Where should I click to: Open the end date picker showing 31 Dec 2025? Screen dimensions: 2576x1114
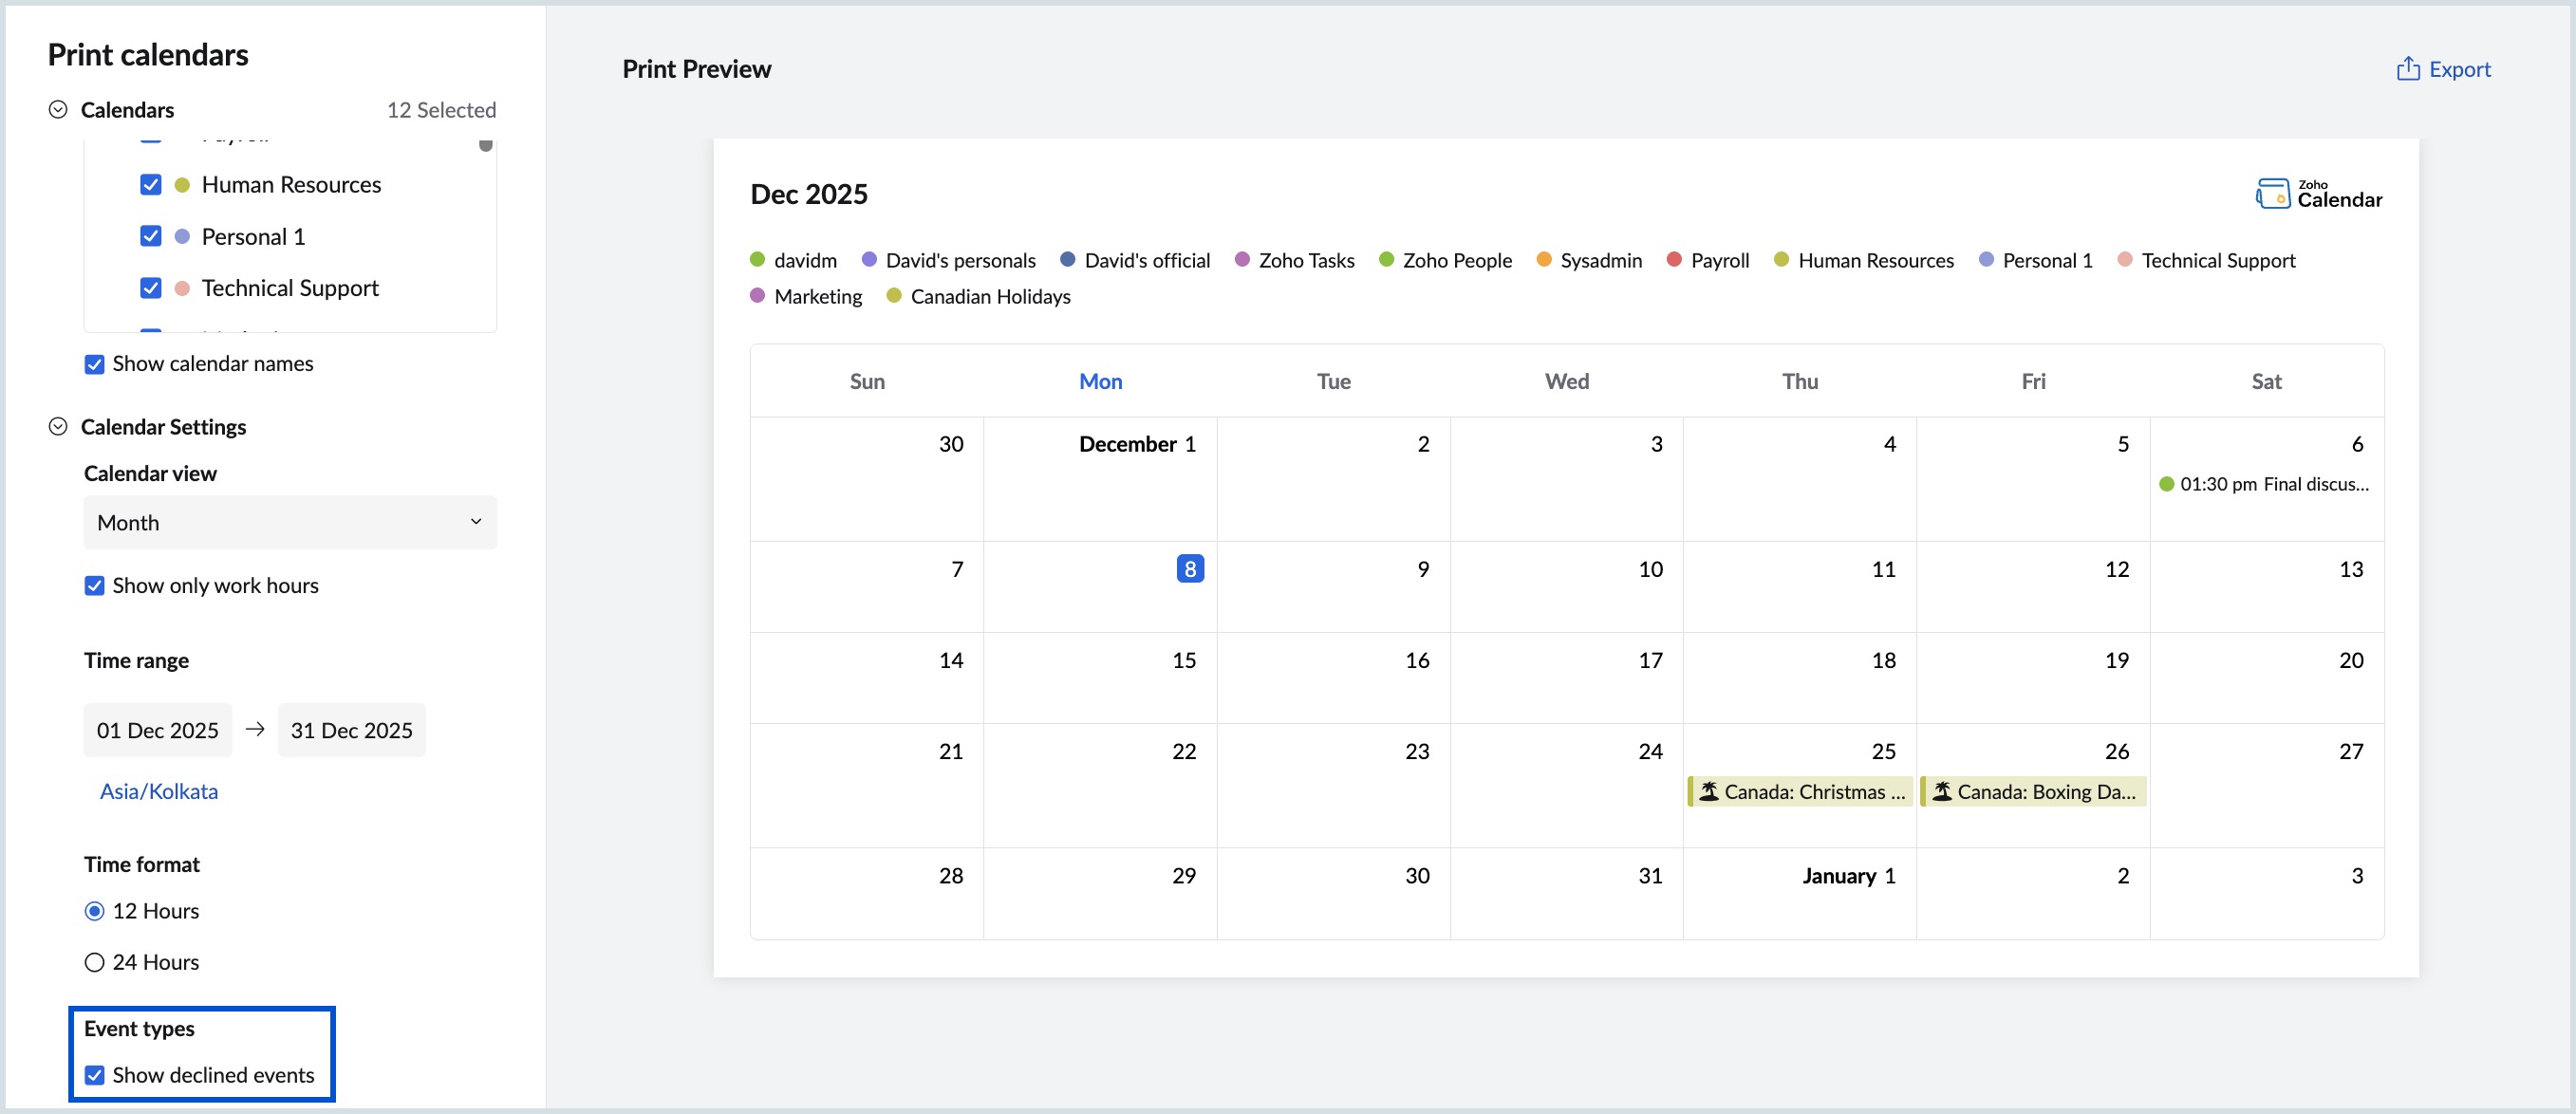(x=351, y=729)
